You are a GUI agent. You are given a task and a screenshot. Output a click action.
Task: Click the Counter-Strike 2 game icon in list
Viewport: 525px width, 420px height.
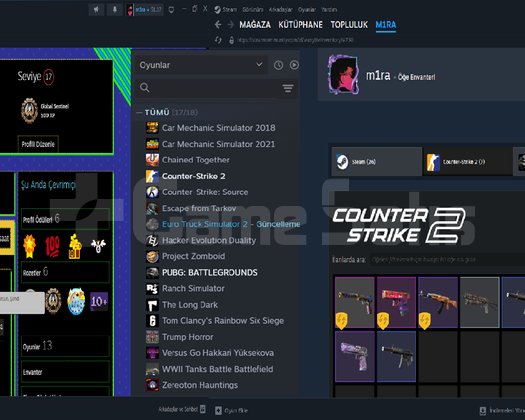coord(152,176)
